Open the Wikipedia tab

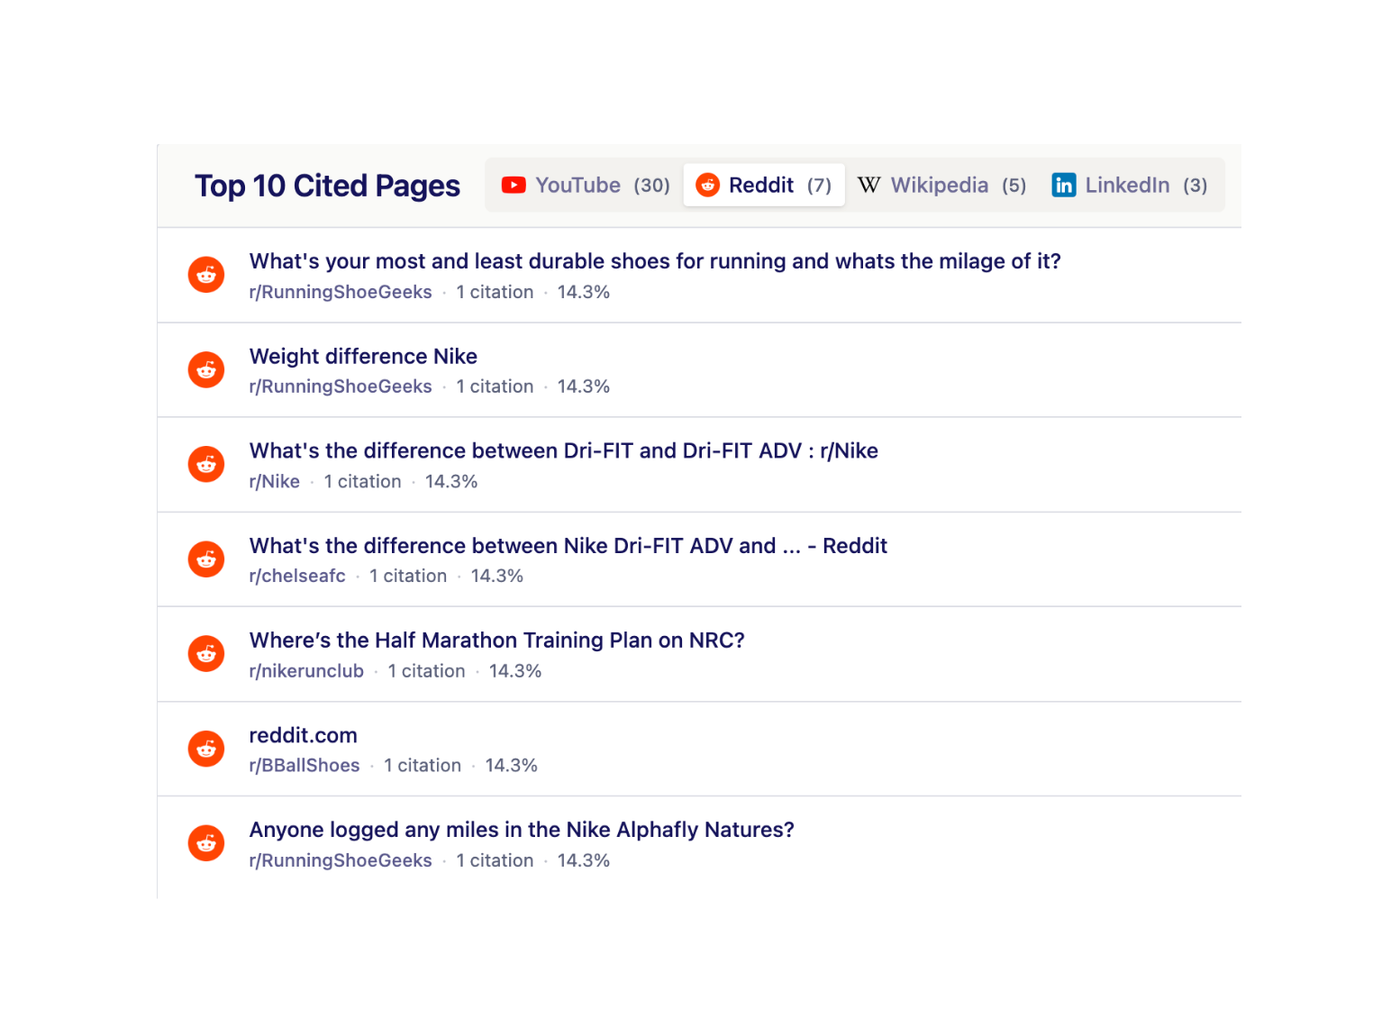pos(942,185)
